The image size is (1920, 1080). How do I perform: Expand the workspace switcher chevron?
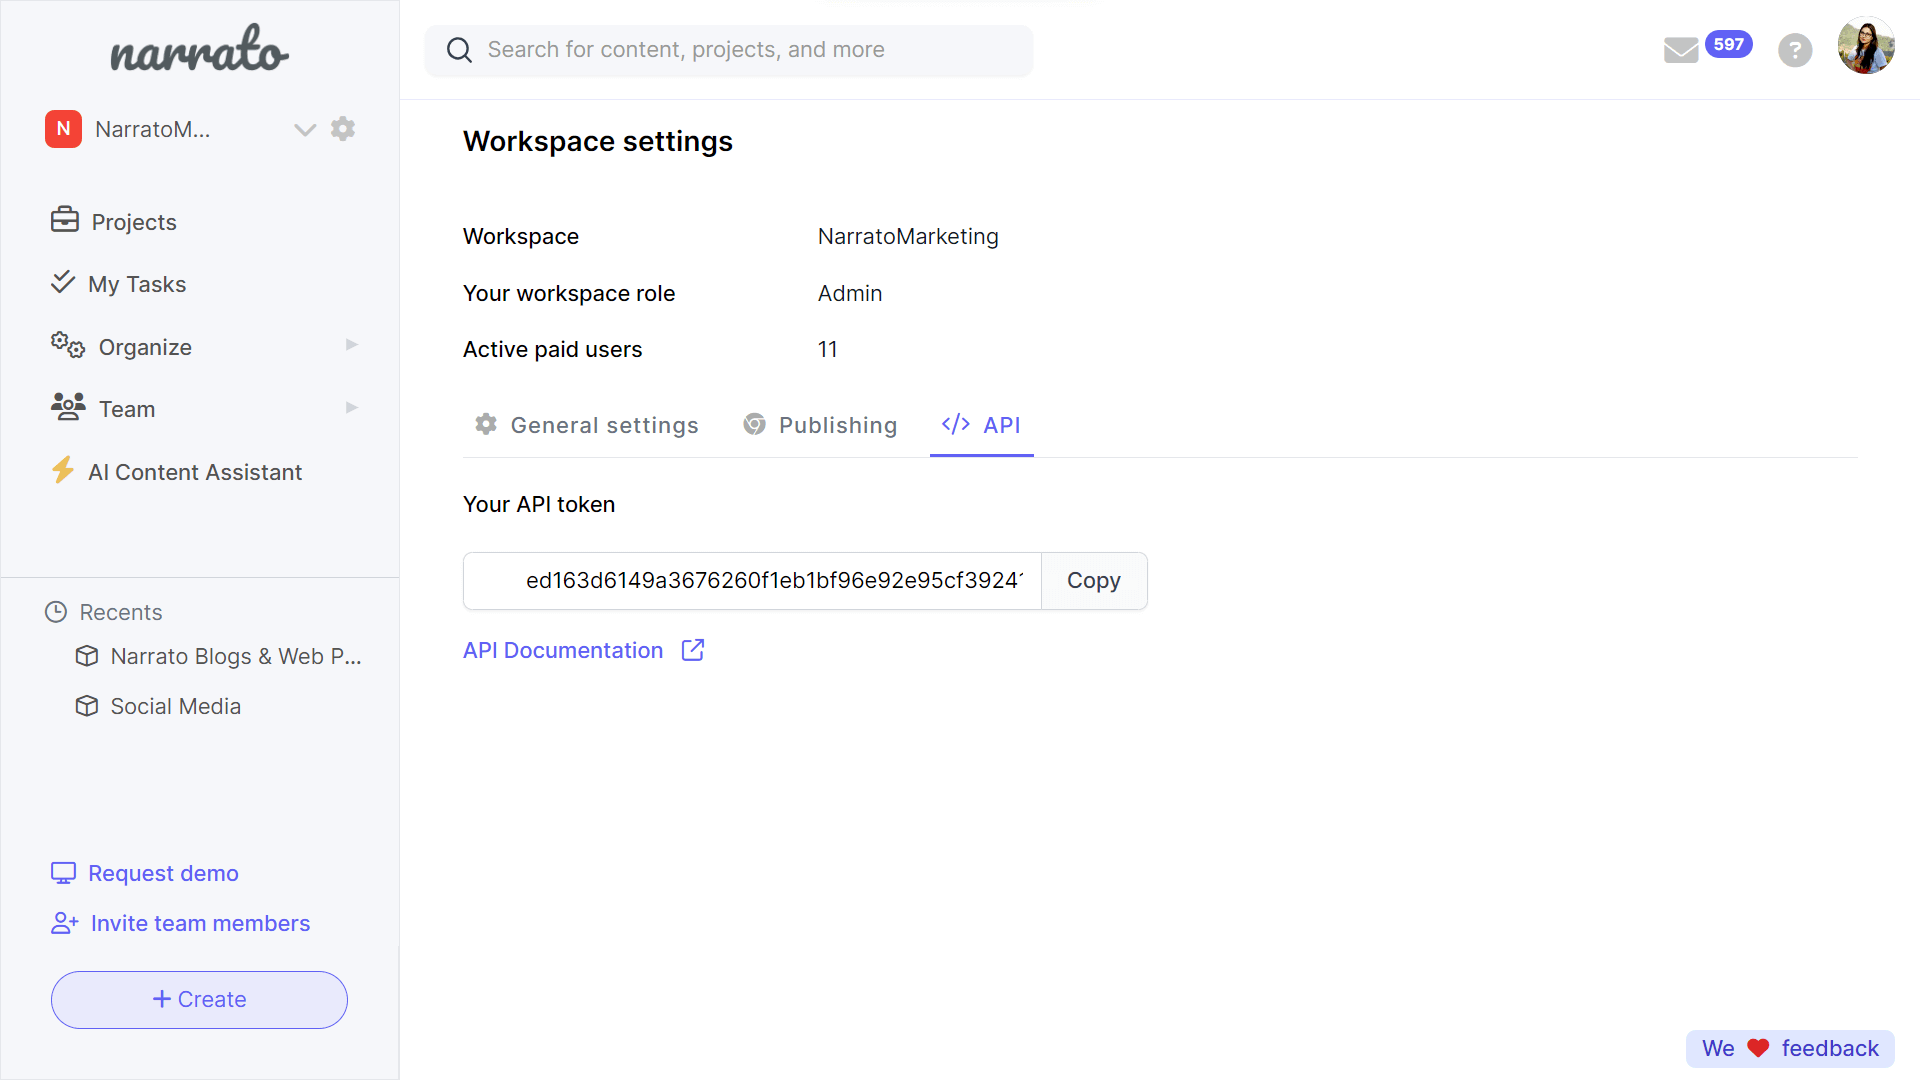pos(305,129)
